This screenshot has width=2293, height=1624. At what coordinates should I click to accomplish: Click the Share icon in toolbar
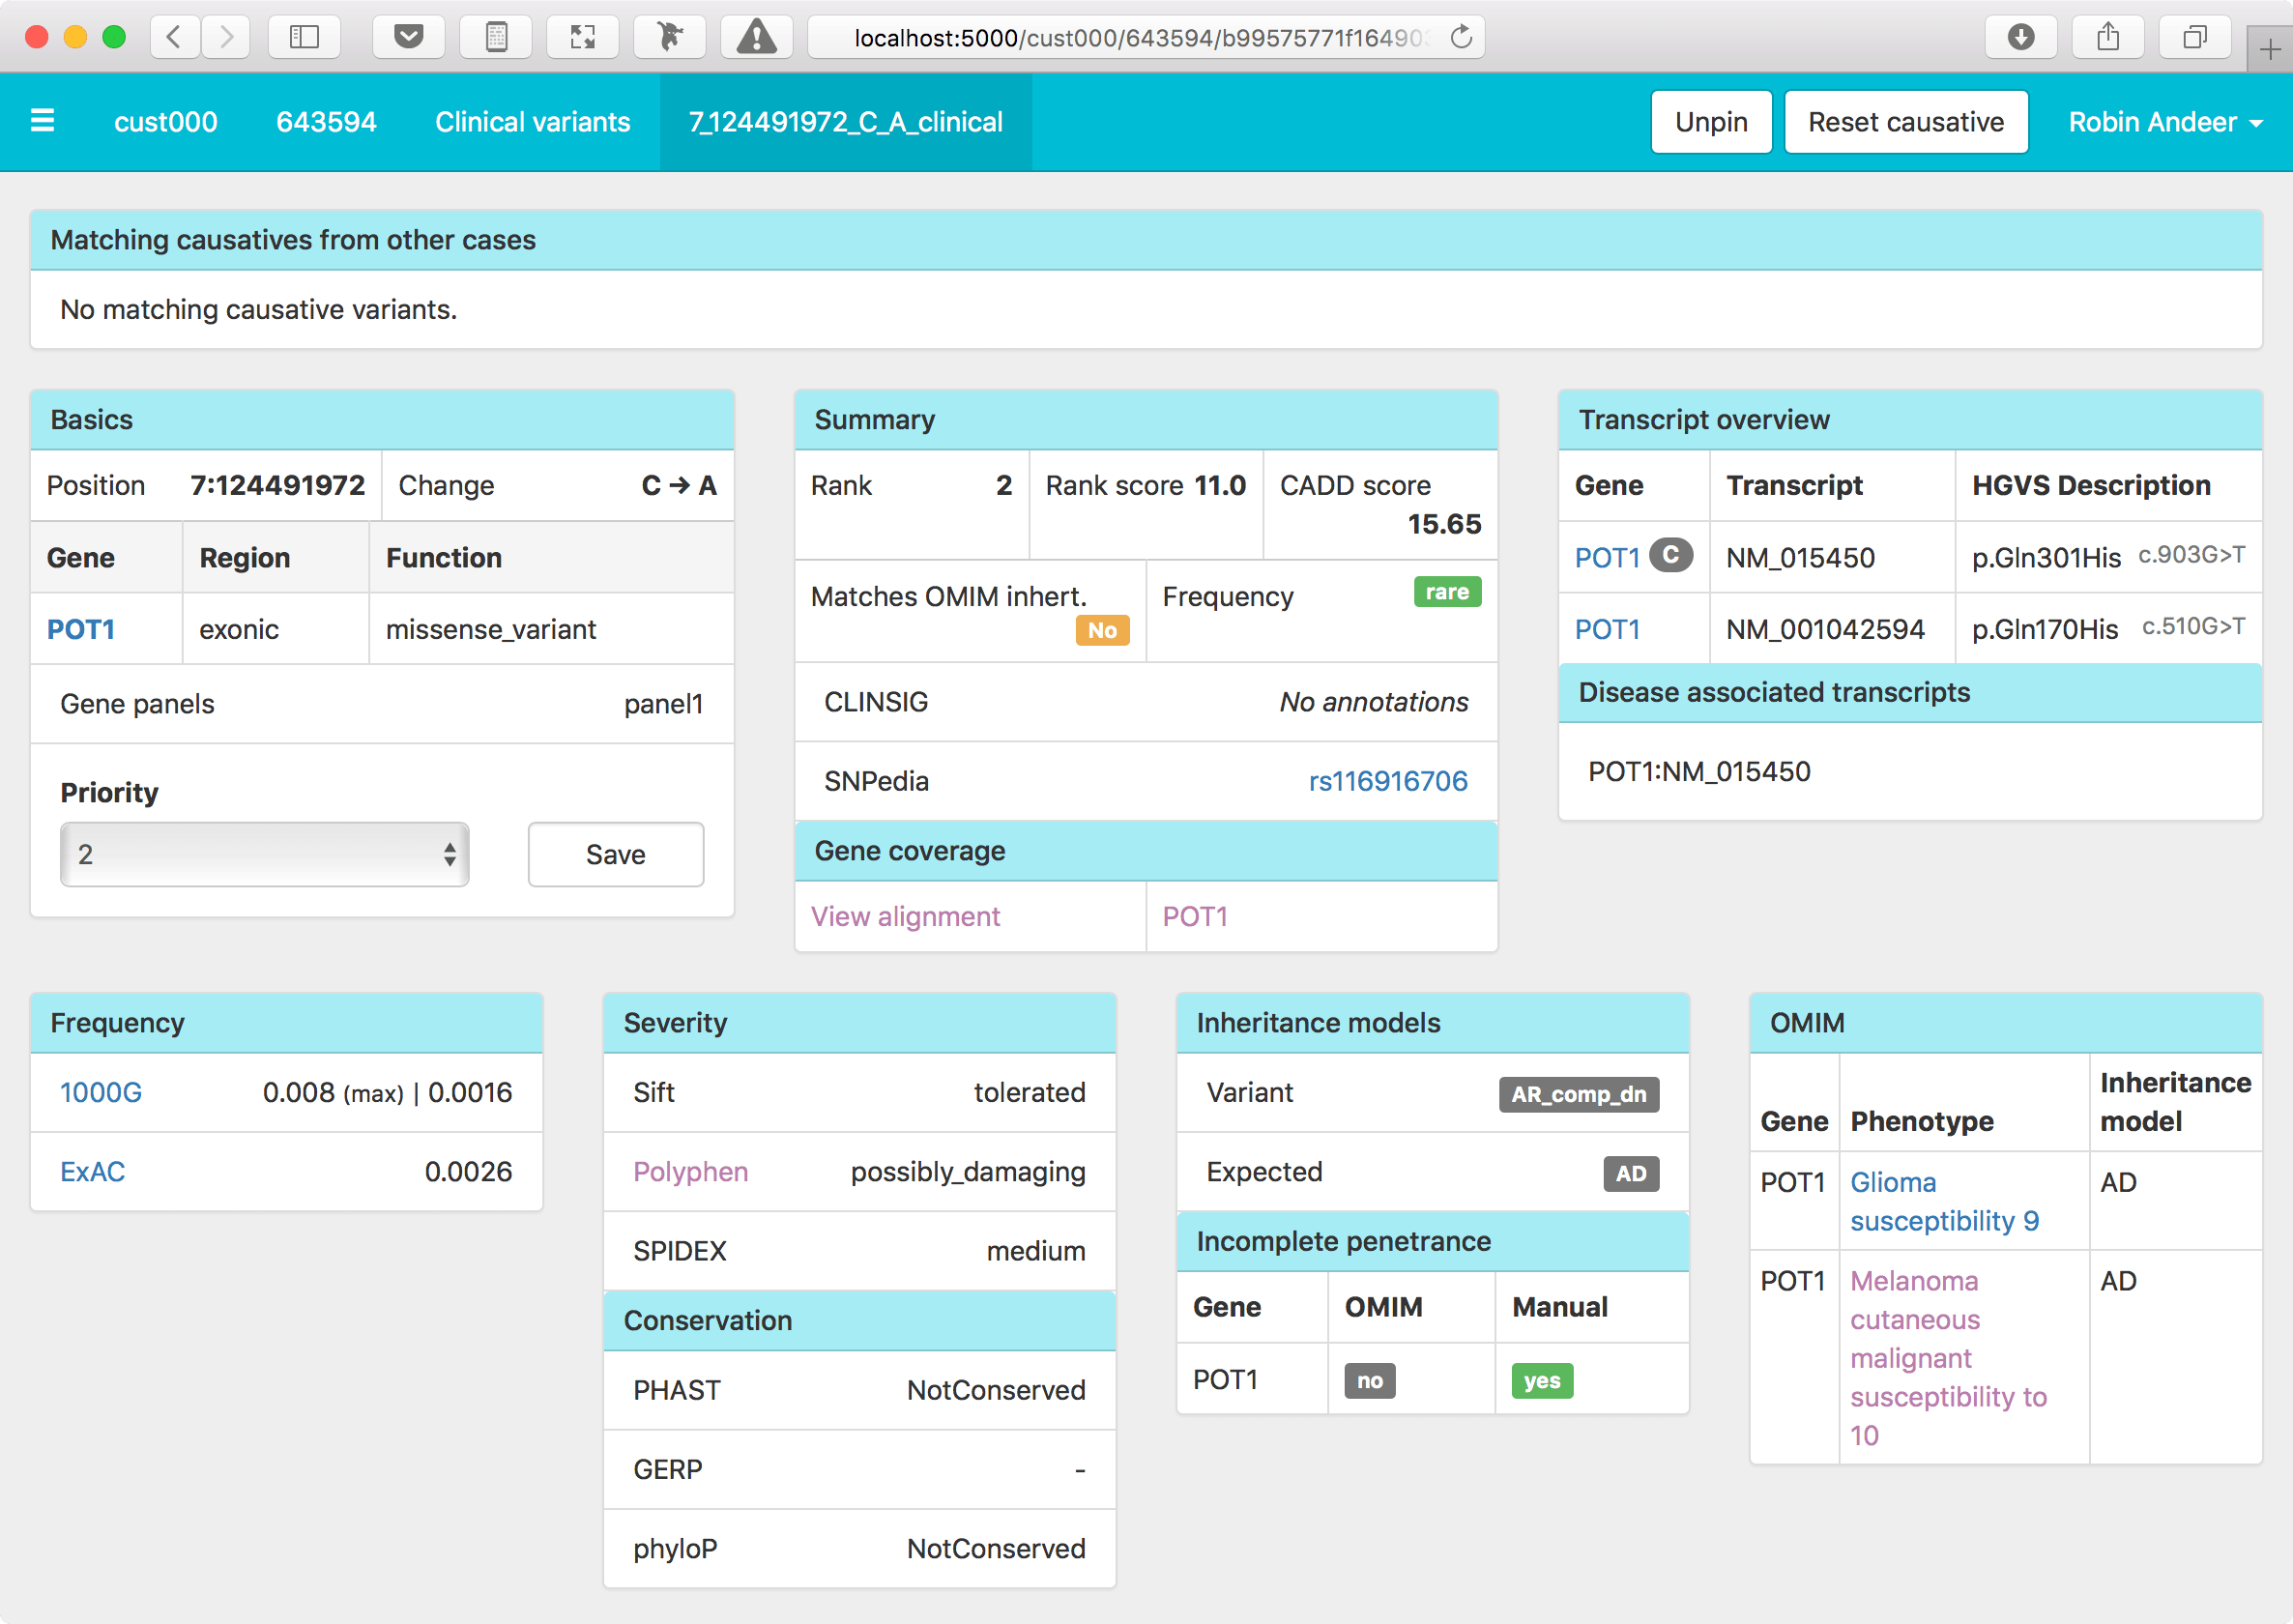pyautogui.click(x=2108, y=37)
